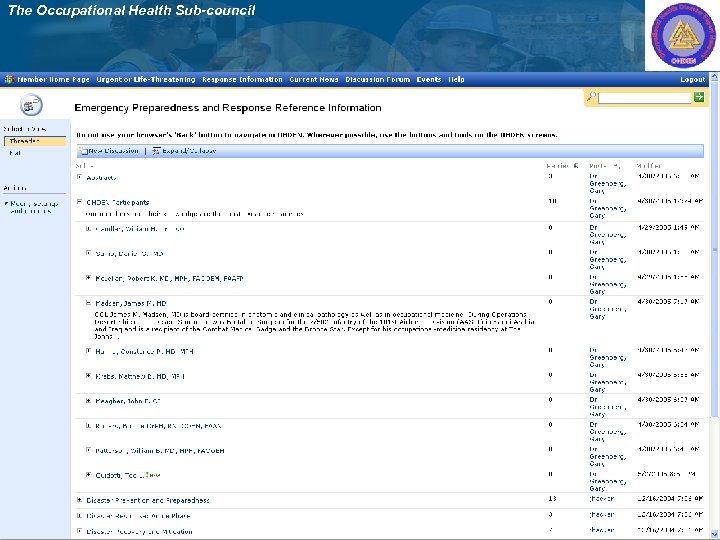This screenshot has width=720, height=540.
Task: Sort by the Modified column header
Action: (x=649, y=166)
